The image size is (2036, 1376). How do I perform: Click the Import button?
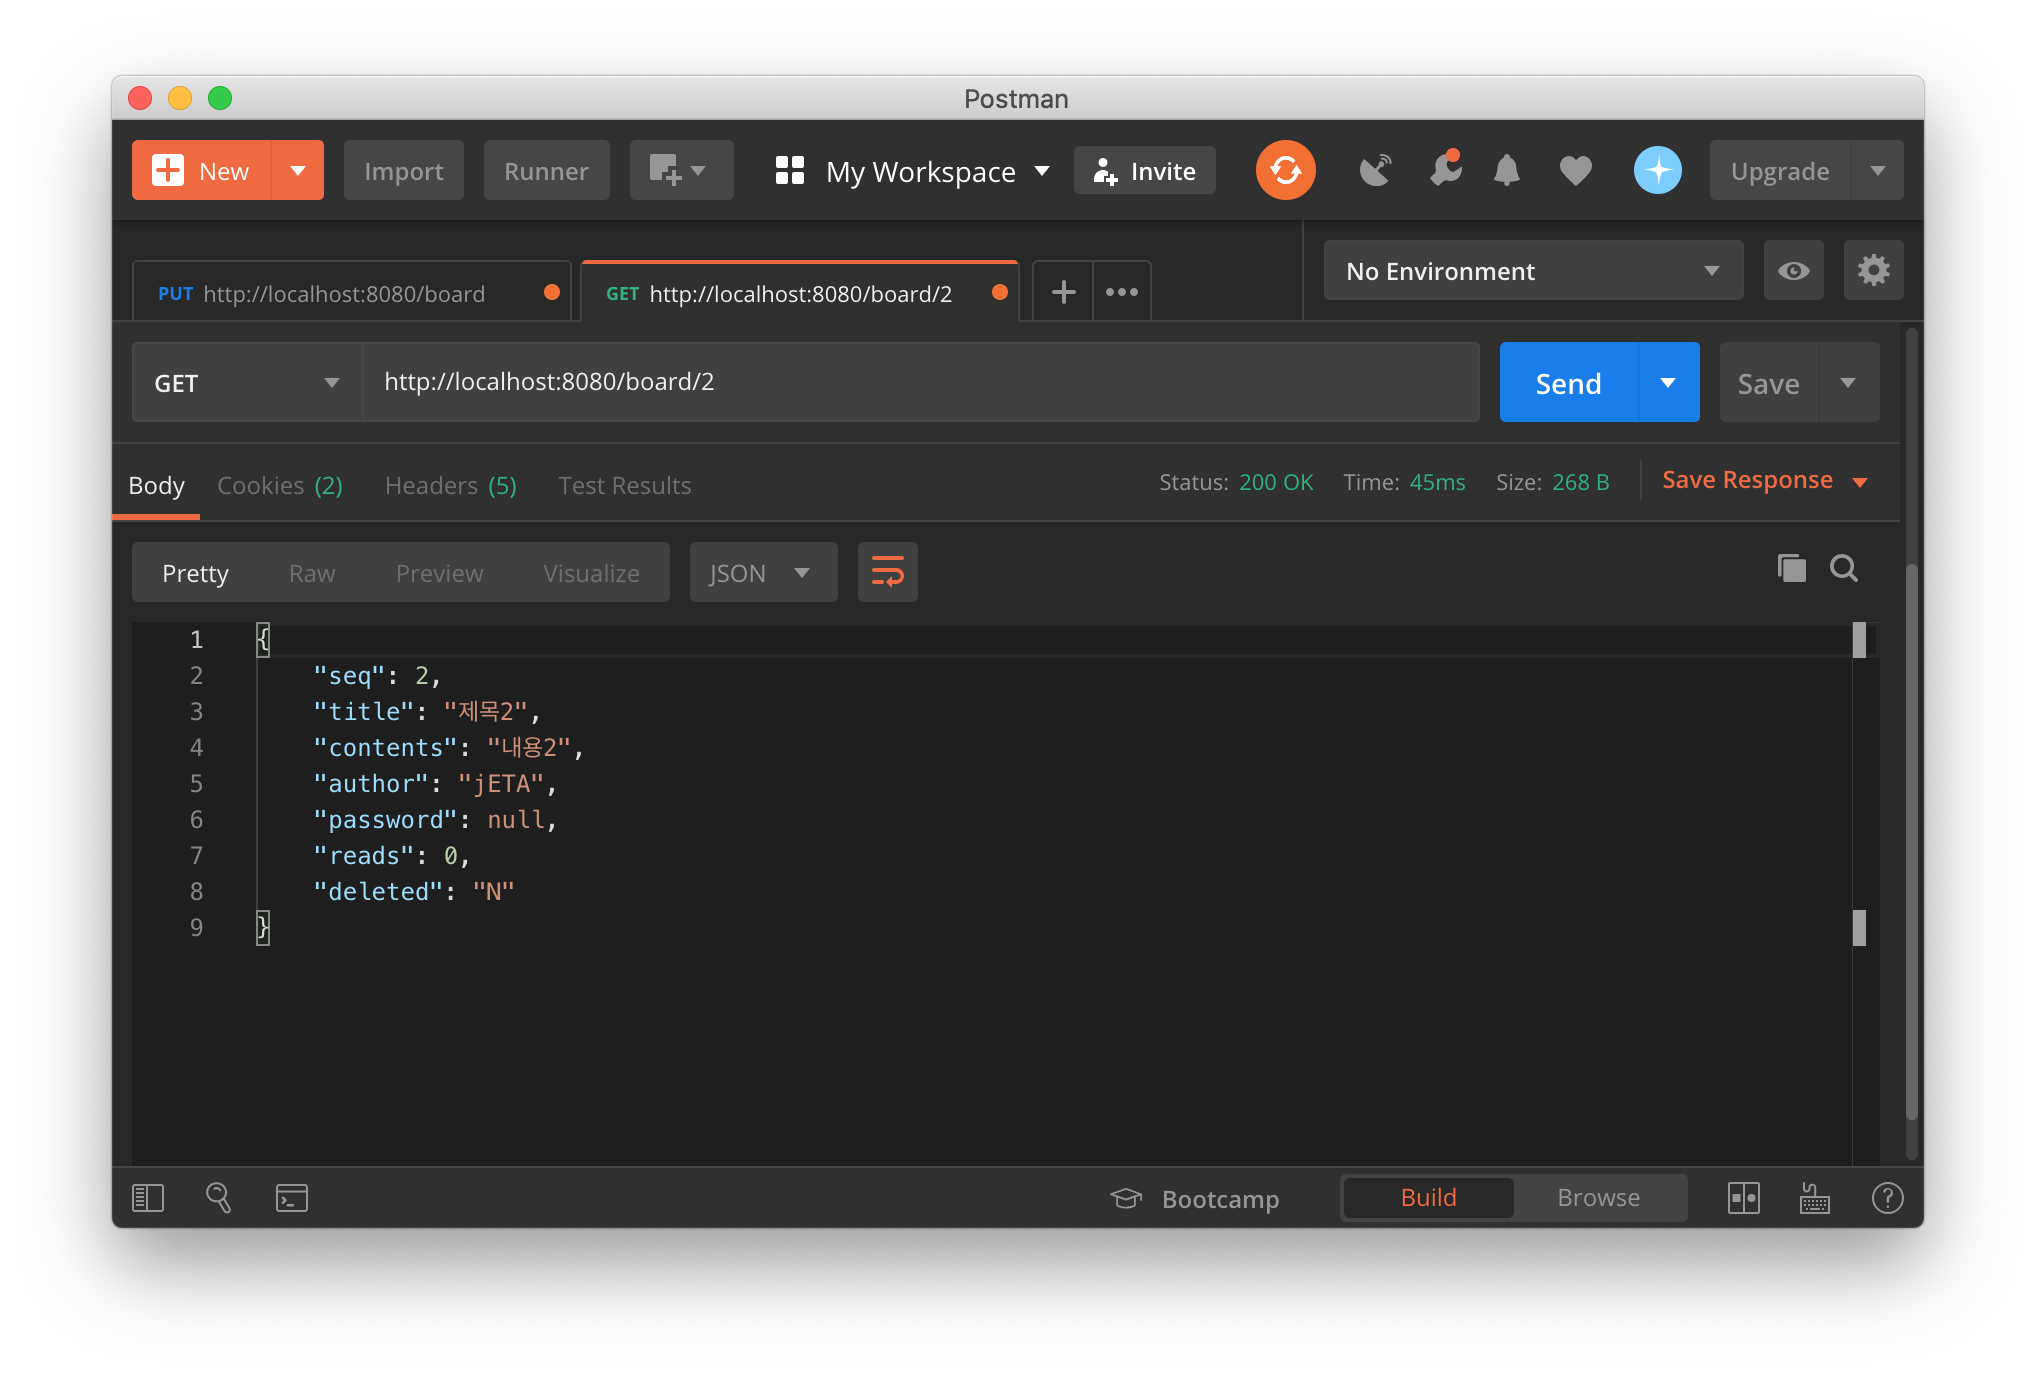point(403,171)
